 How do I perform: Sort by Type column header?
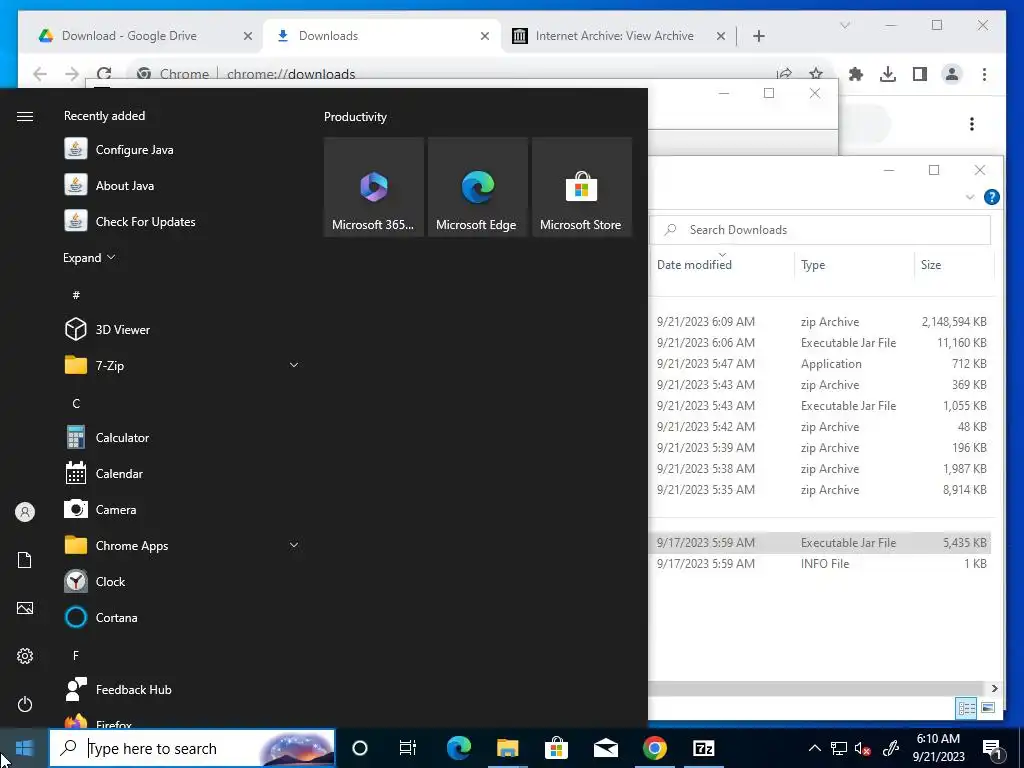pyautogui.click(x=854, y=264)
